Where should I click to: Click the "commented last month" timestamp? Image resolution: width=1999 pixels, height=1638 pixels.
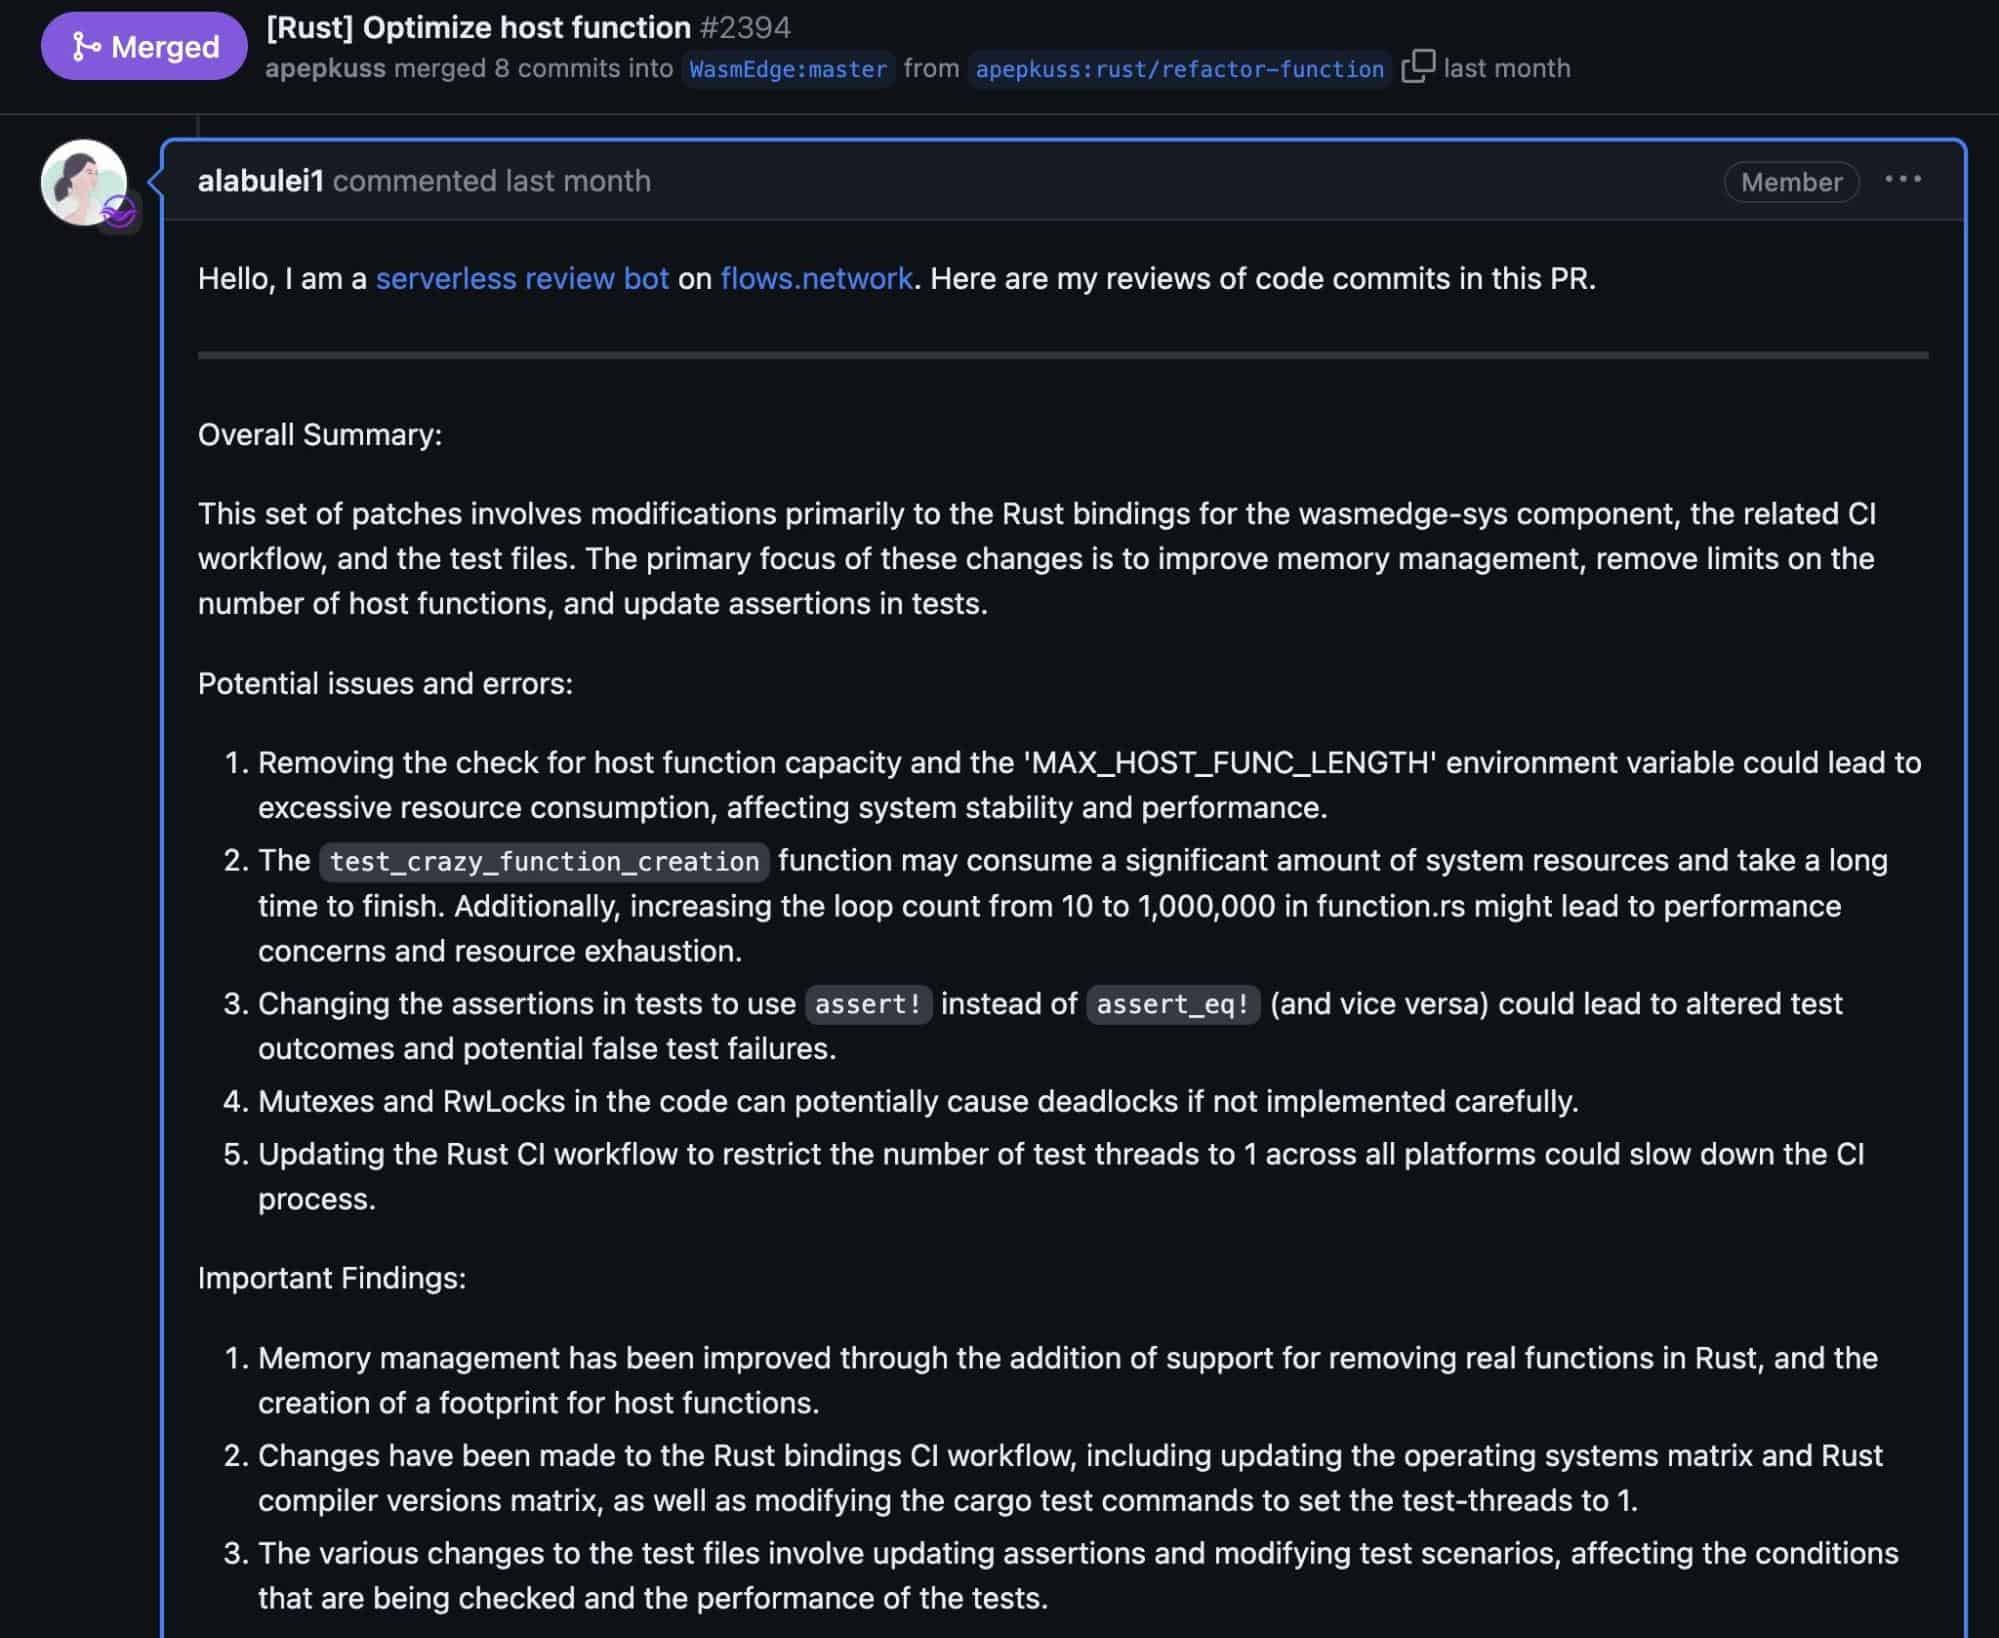577,181
